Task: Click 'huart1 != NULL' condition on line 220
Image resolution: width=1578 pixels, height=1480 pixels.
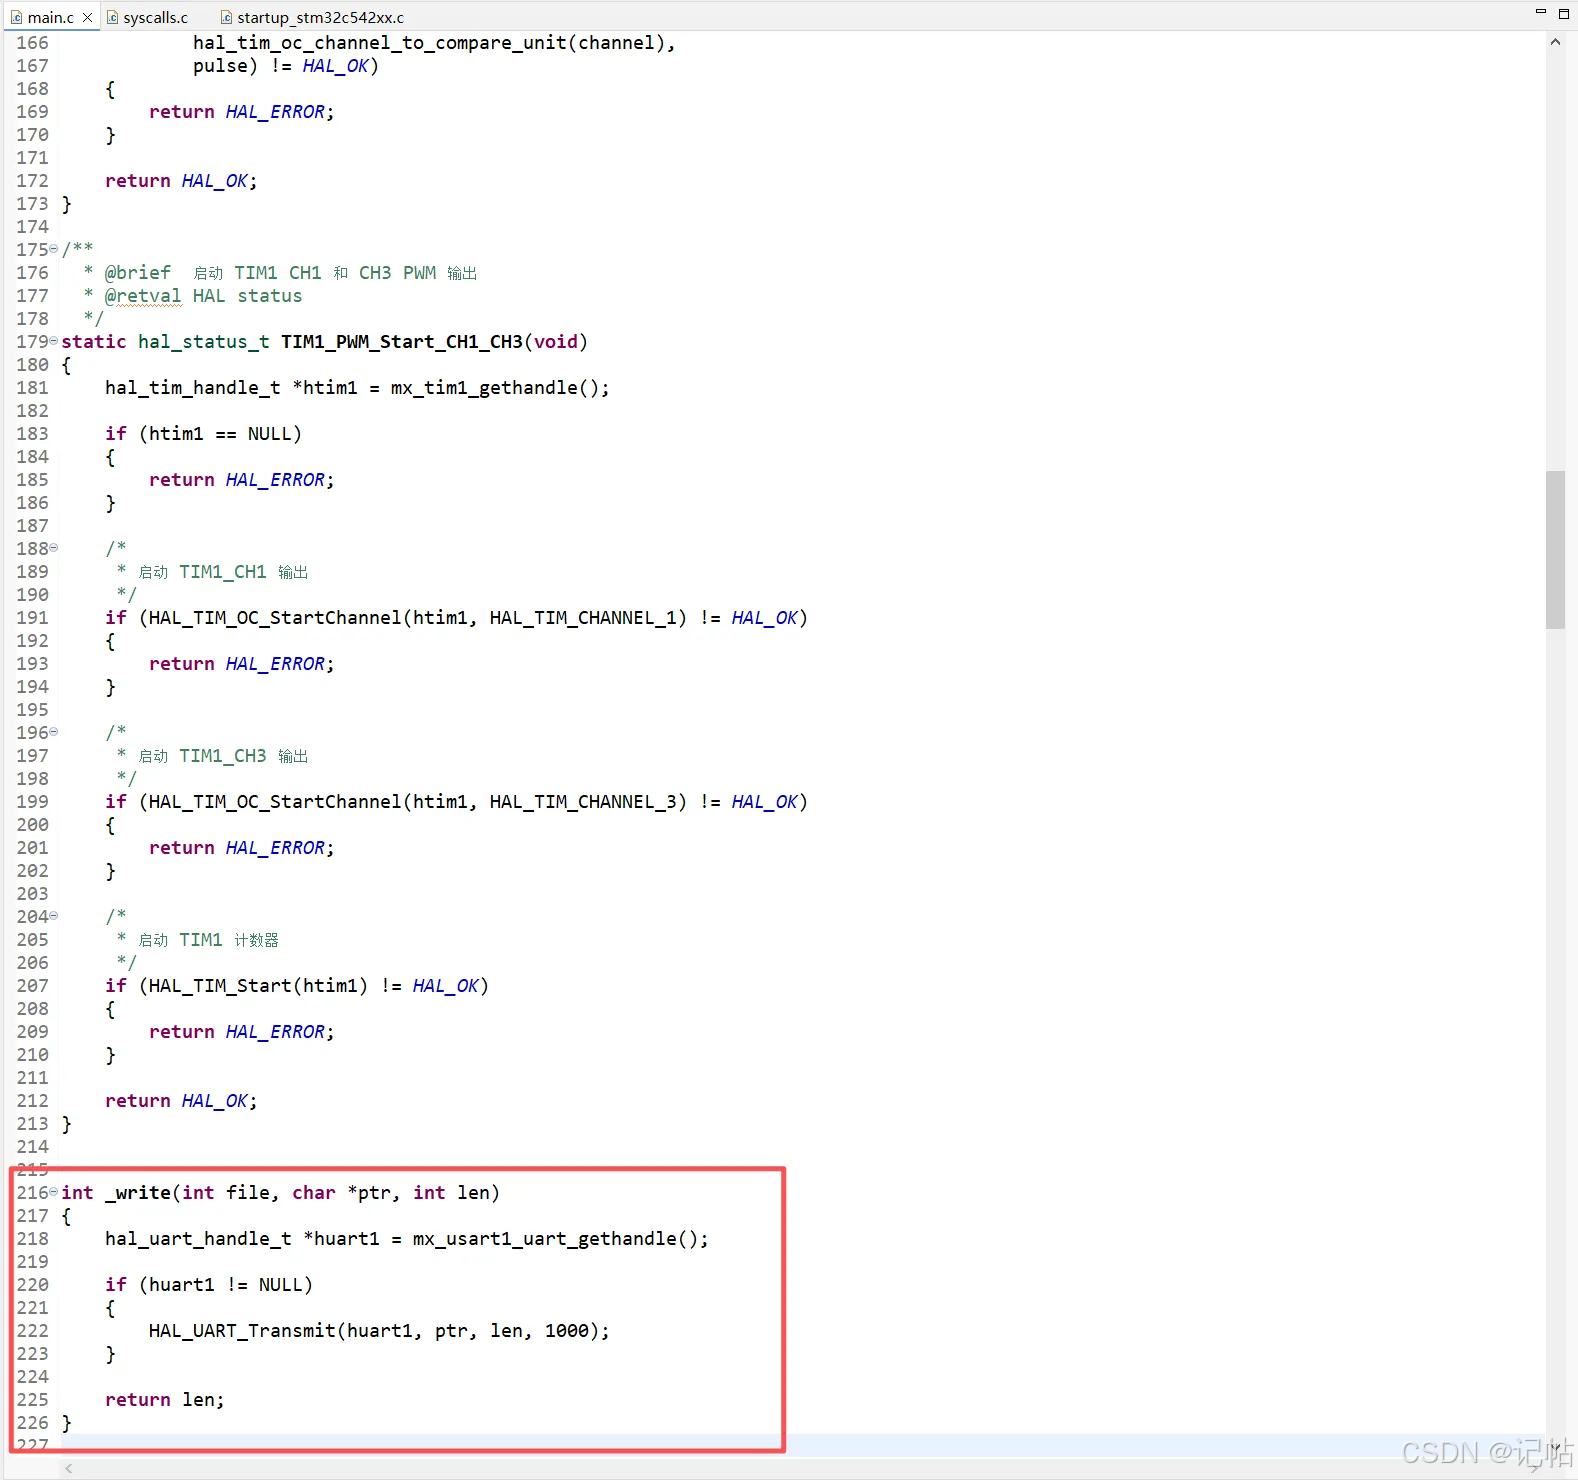Action: (226, 1284)
